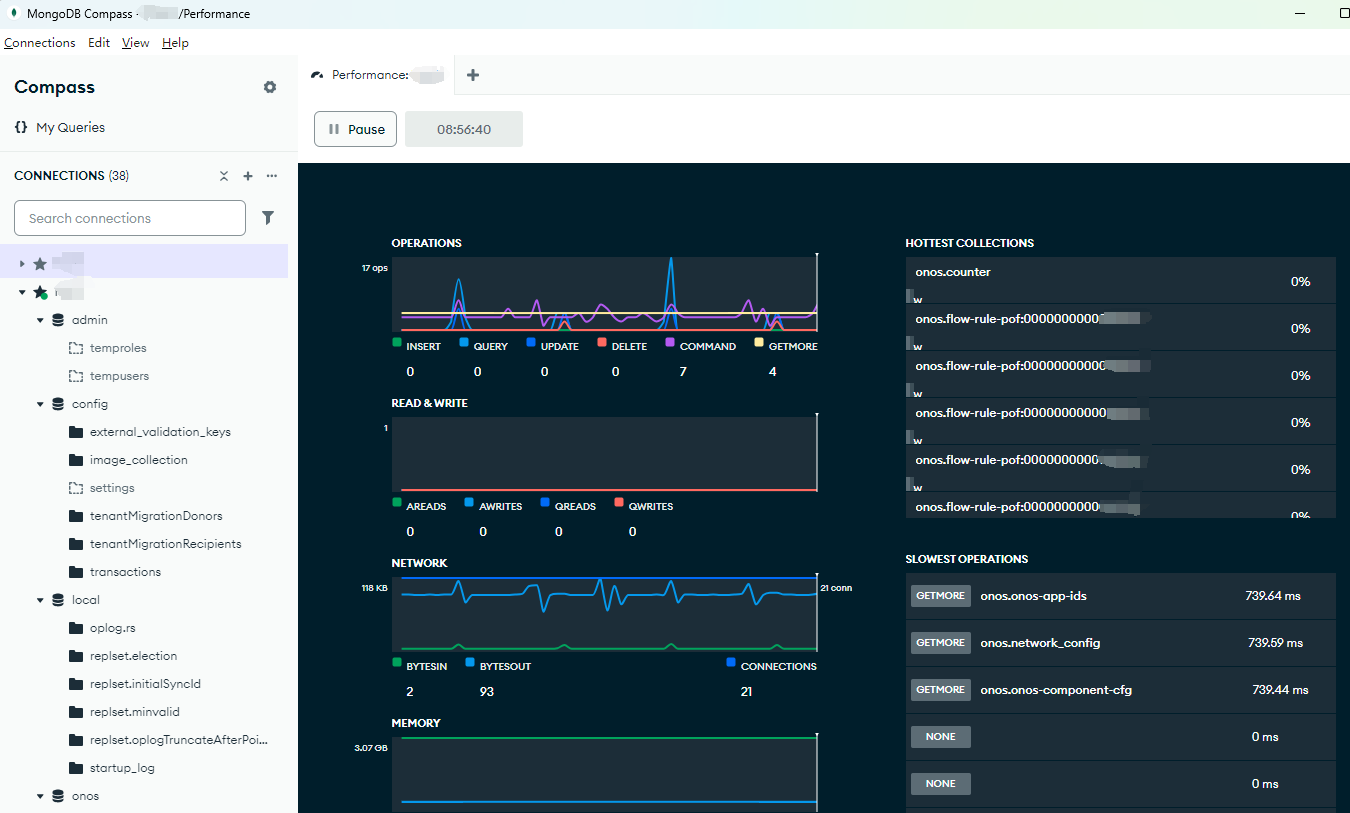Image resolution: width=1350 pixels, height=813 pixels.
Task: Click the transactions folder icon
Action: tap(76, 572)
